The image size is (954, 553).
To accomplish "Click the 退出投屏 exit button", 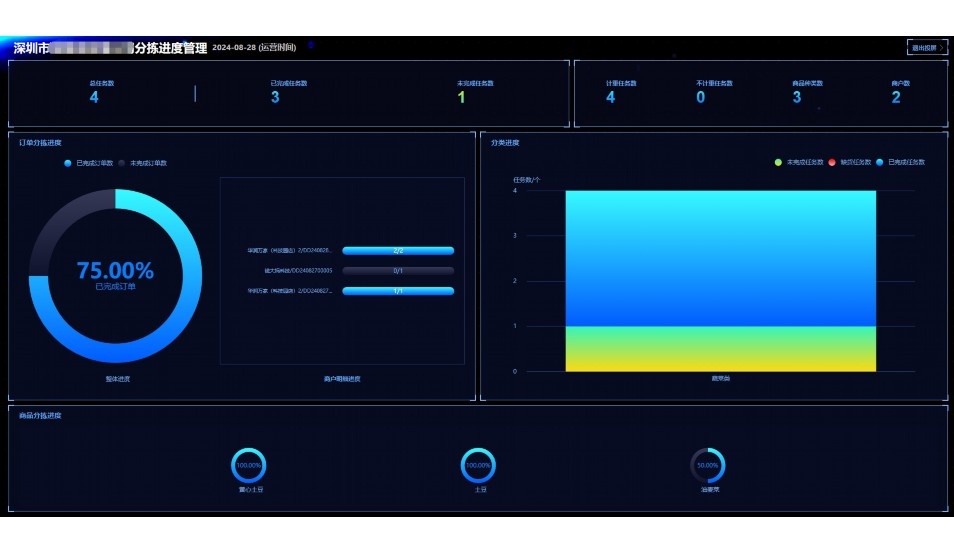I will click(926, 47).
